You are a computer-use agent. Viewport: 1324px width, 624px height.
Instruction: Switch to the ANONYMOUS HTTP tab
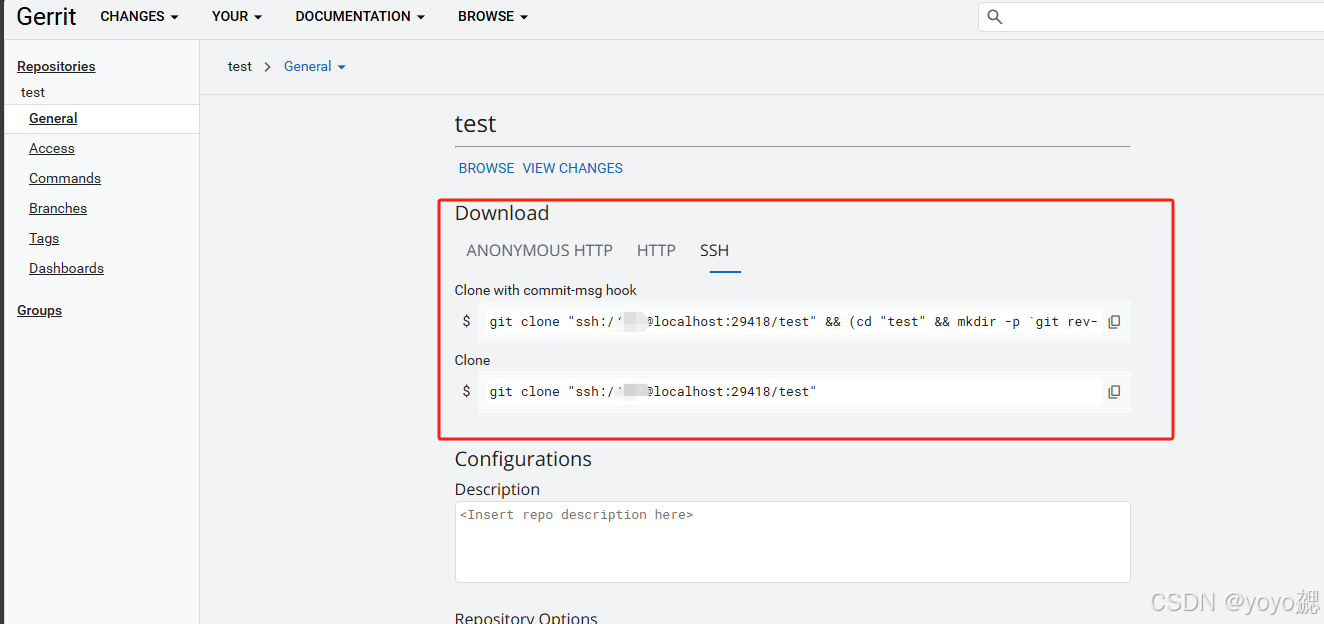539,251
